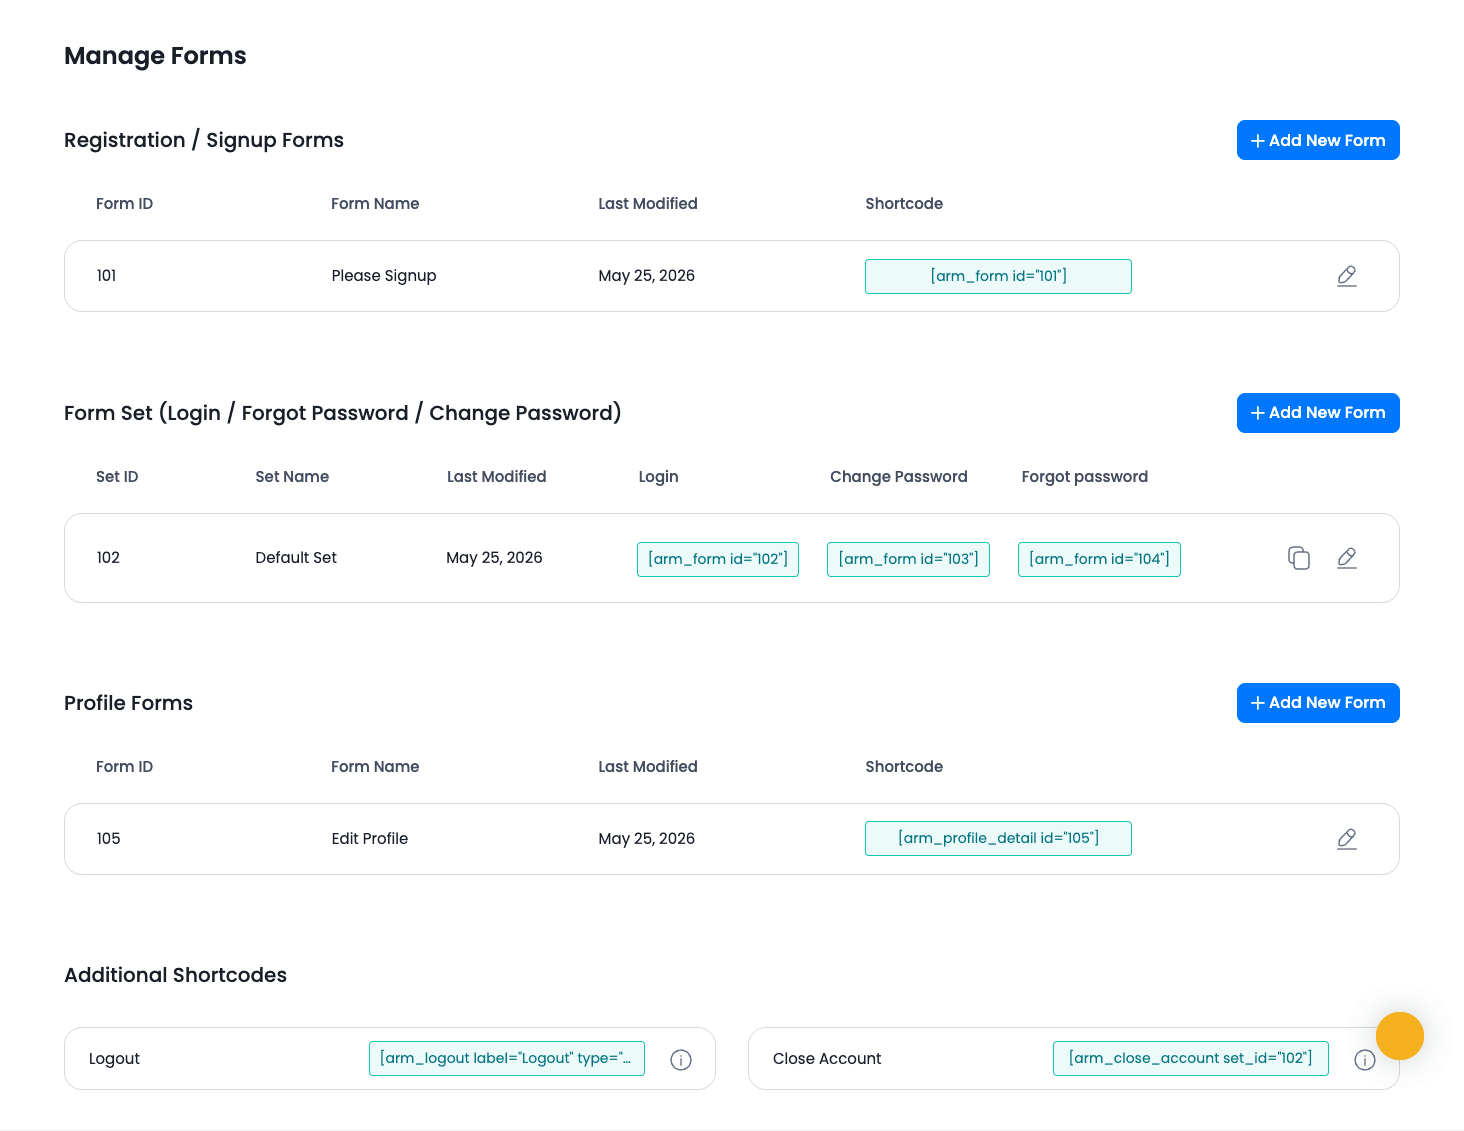Show info for the Close Account shortcode
Image resolution: width=1464 pixels, height=1131 pixels.
[x=1365, y=1060]
